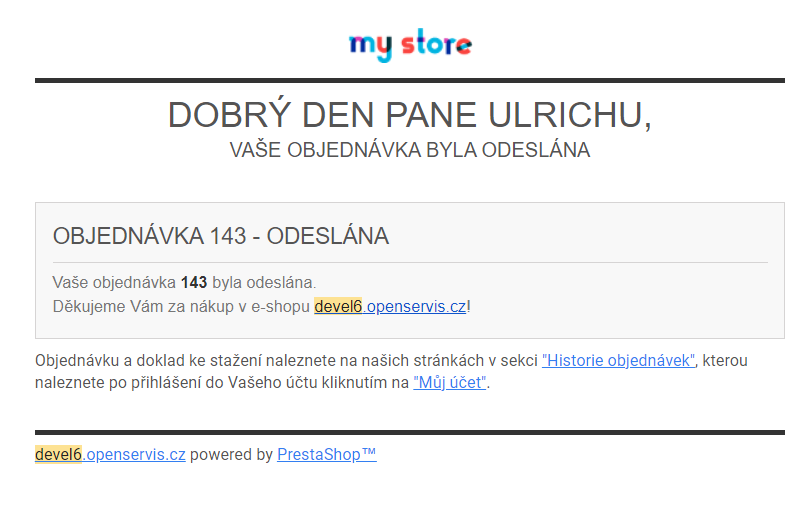Click the dark divider above the footer
This screenshot has height=512, width=810.
pos(409,432)
